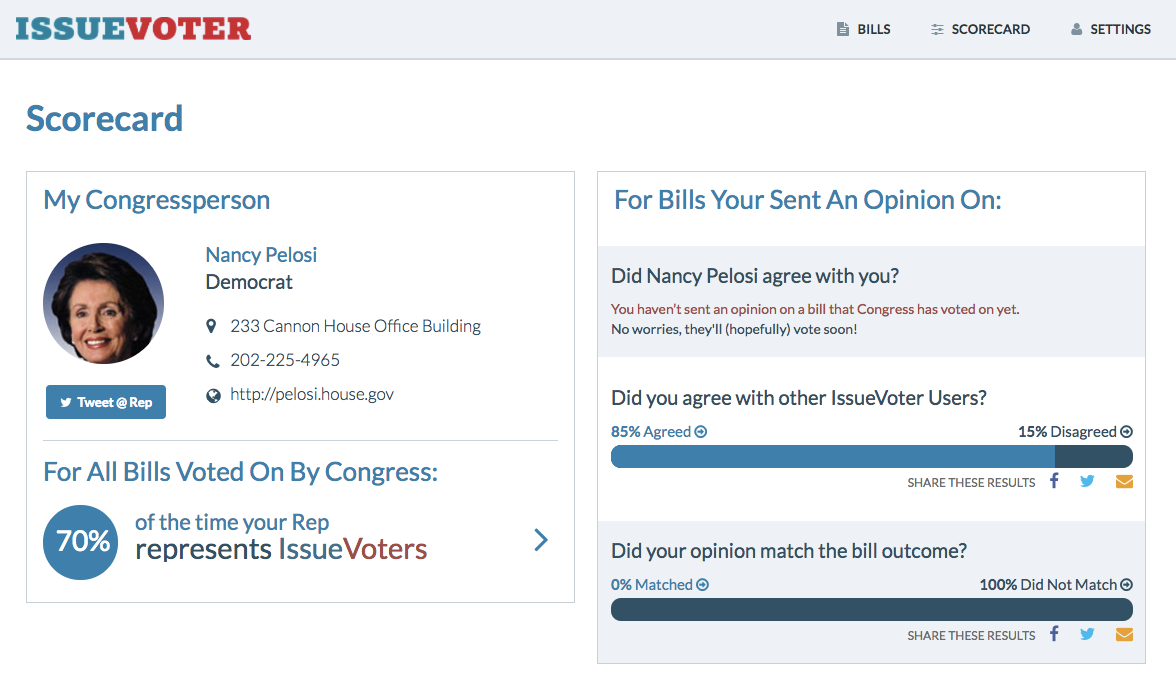Open rep representation details chevron
The height and width of the screenshot is (684, 1176).
pos(541,541)
